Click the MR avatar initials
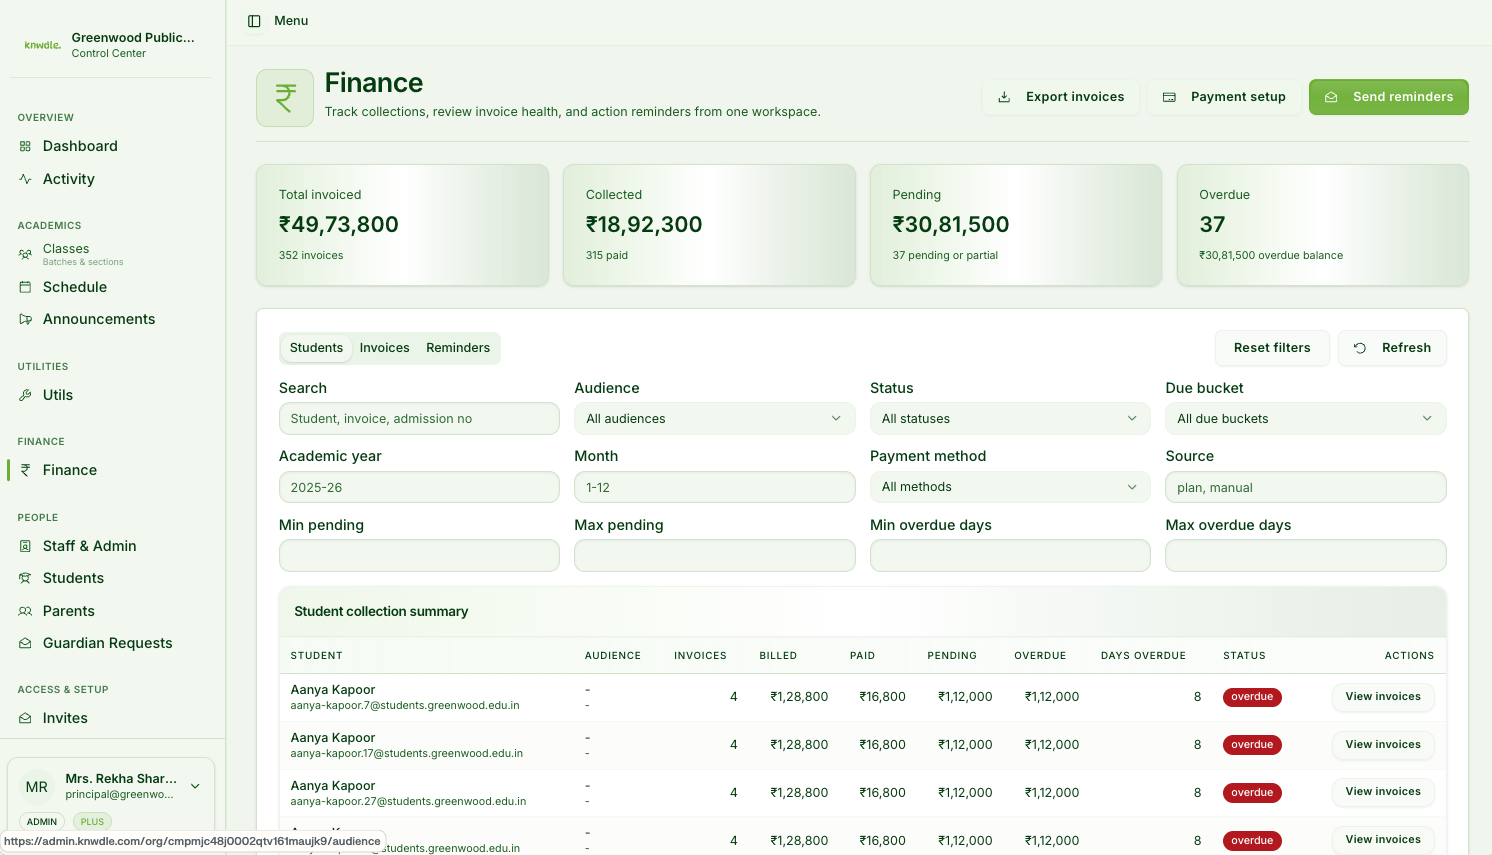 (x=37, y=787)
